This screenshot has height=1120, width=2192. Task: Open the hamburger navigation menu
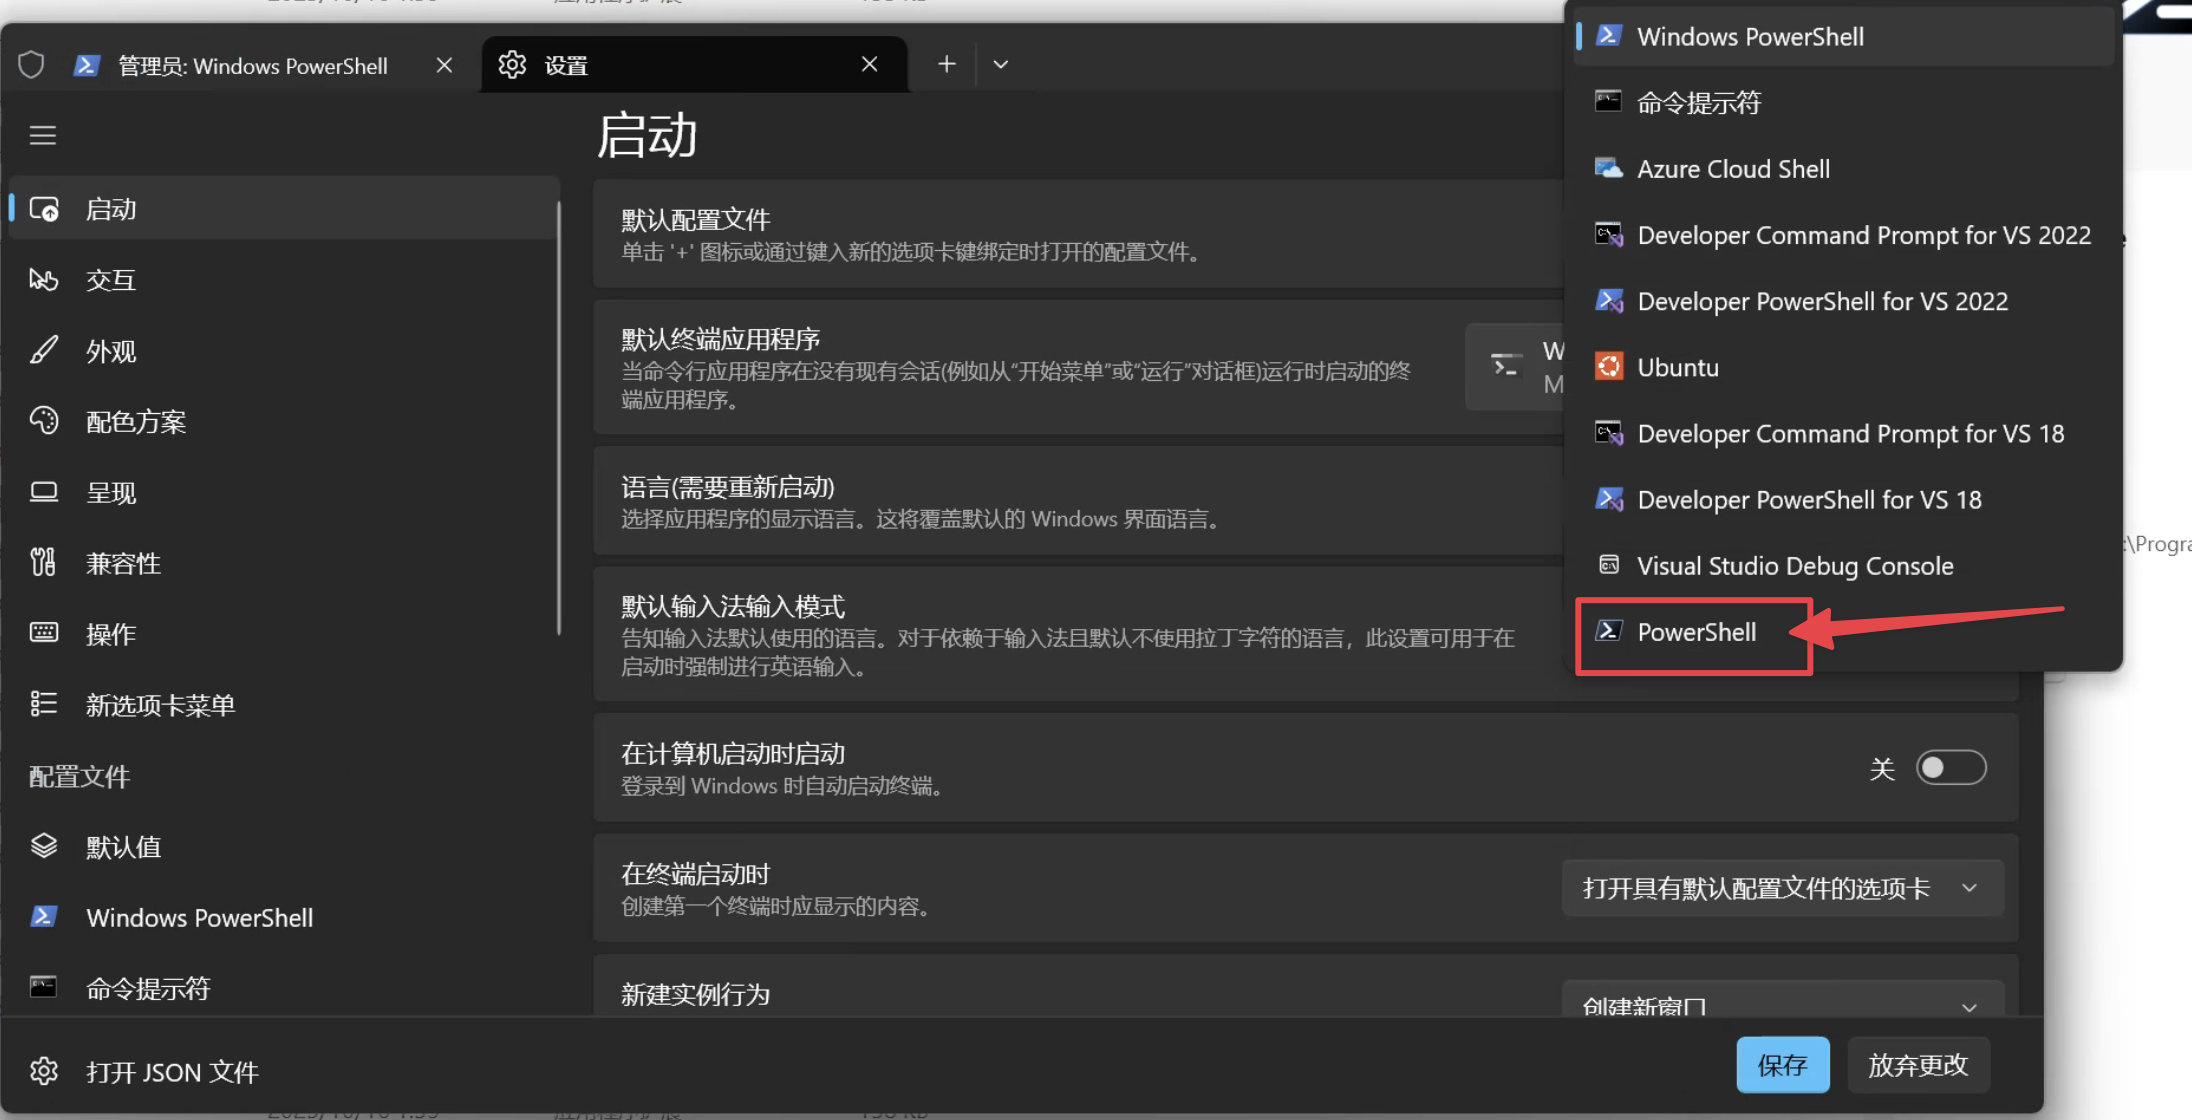tap(42, 135)
